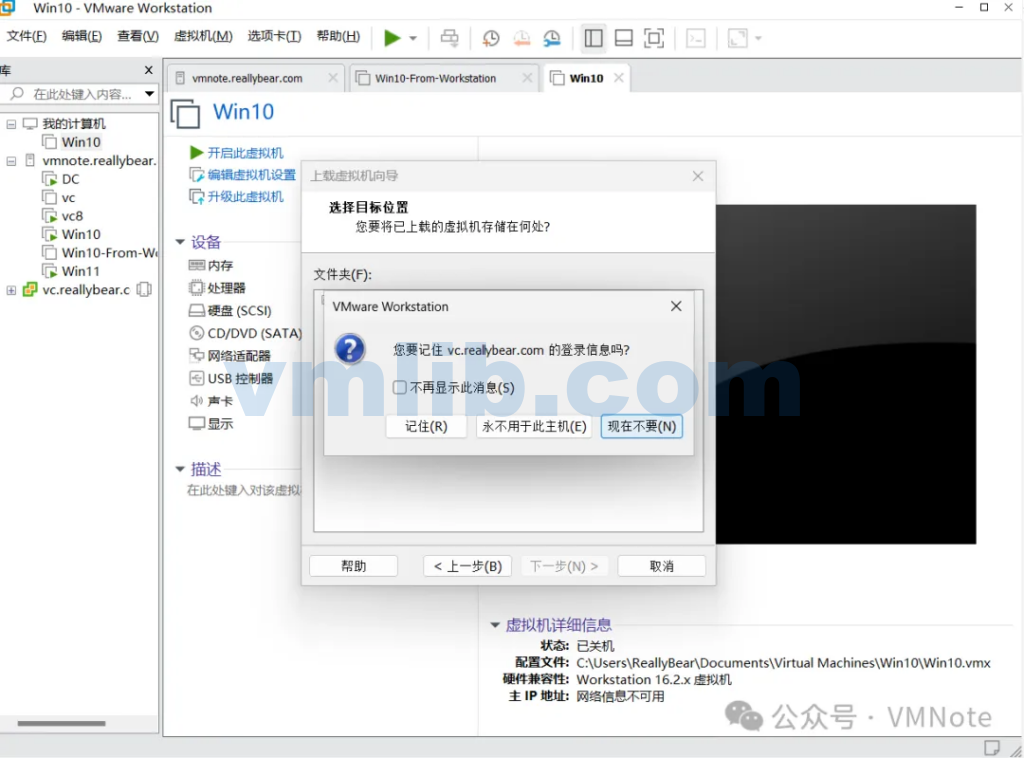The width and height of the screenshot is (1024, 758).
Task: Collapse the 虚拟机详细信息 section
Action: 495,625
